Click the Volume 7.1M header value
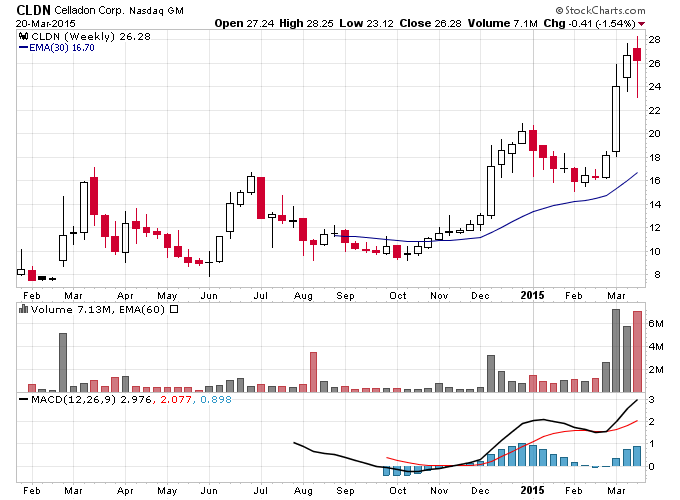The width and height of the screenshot is (680, 500). [503, 23]
